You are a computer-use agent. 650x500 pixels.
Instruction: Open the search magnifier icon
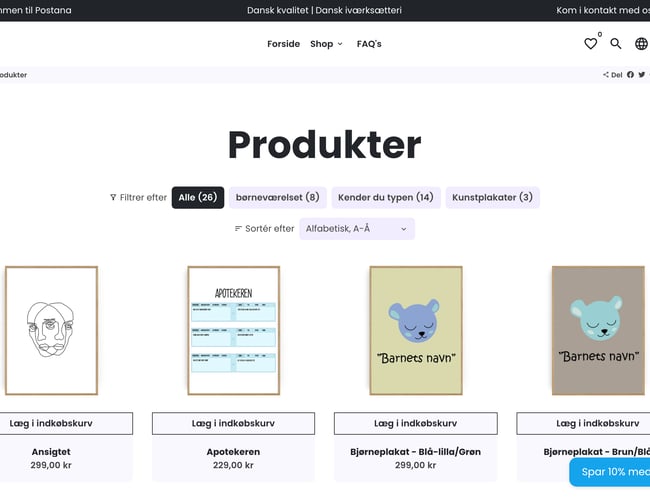tap(616, 44)
